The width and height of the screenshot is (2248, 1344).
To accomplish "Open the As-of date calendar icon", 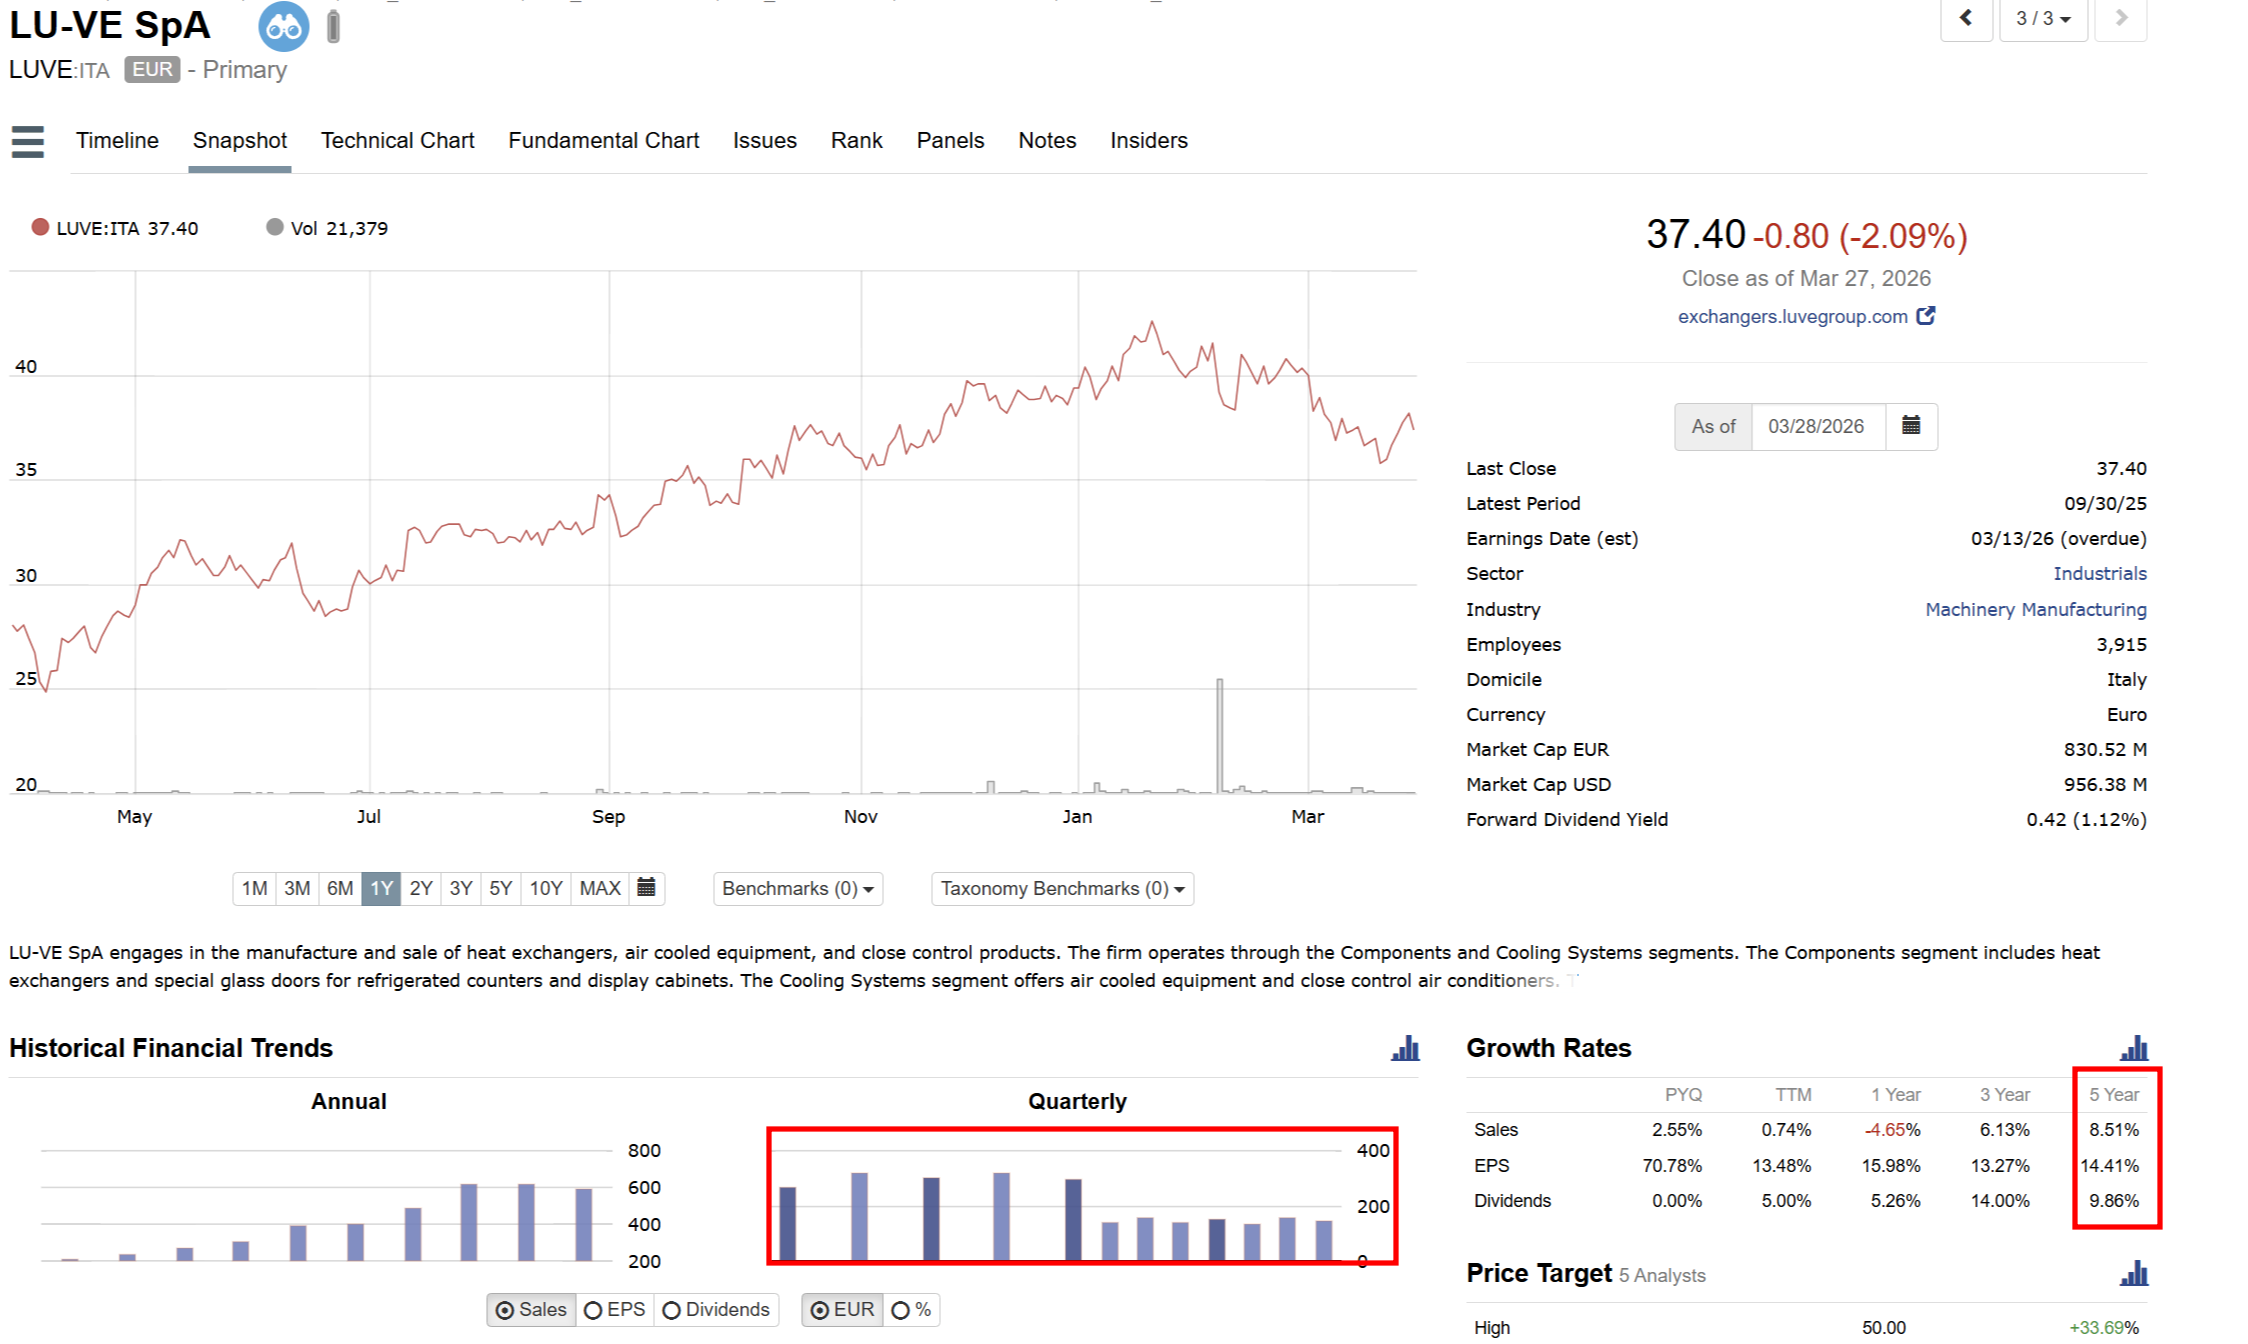I will (x=1910, y=426).
